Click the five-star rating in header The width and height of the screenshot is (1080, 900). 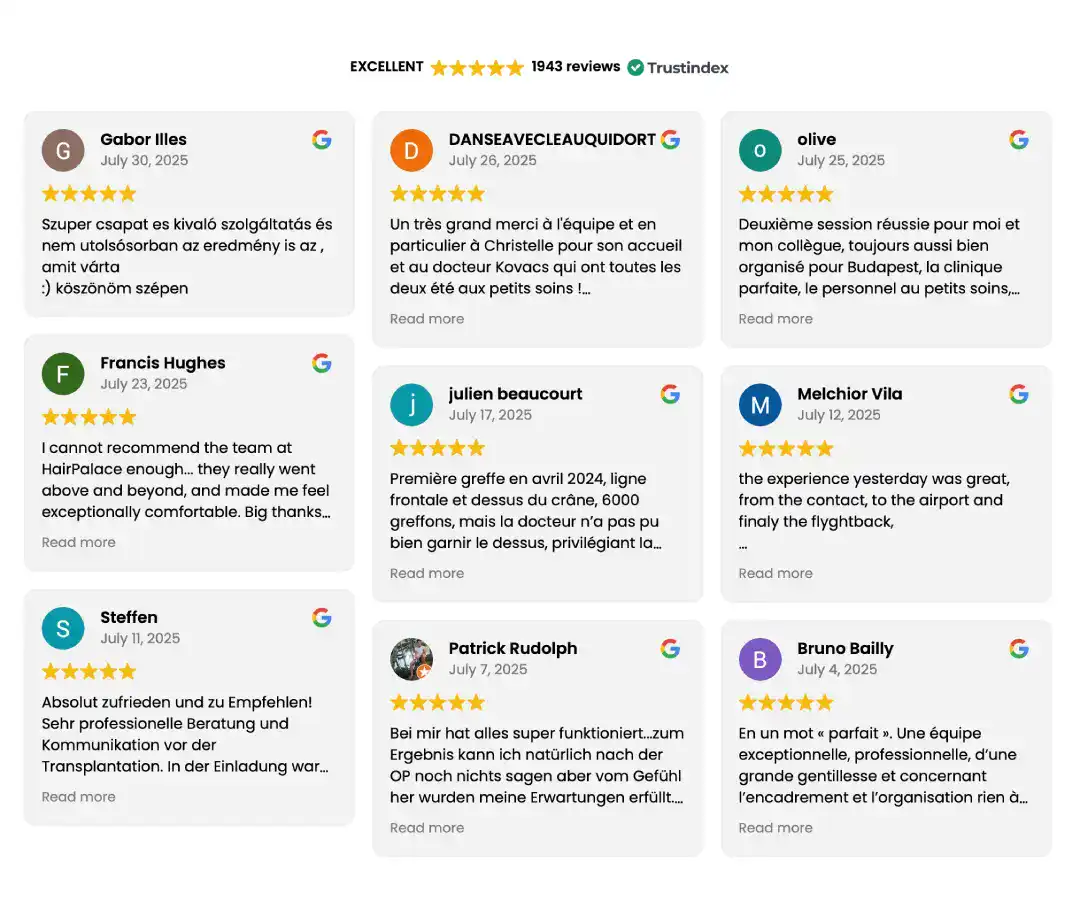[477, 68]
